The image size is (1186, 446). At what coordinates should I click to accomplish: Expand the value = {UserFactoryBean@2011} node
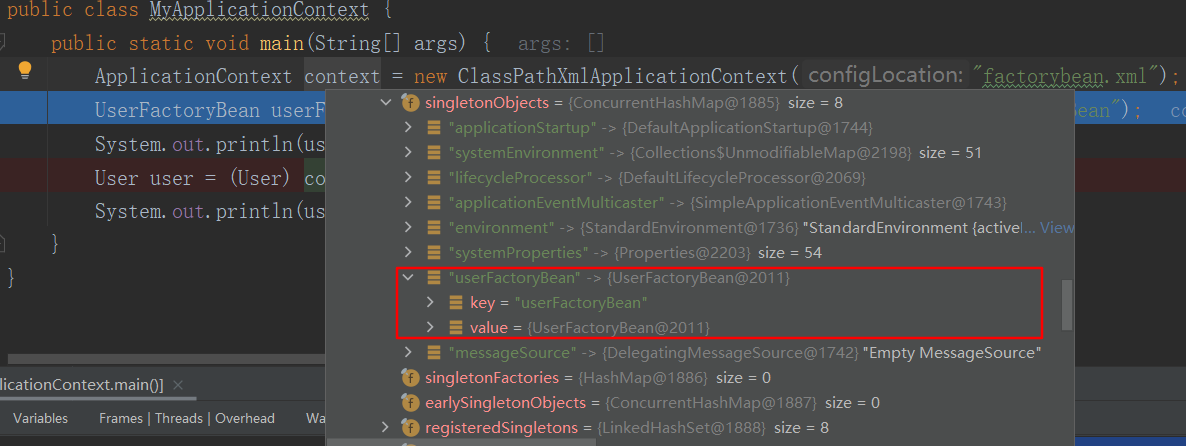point(430,327)
